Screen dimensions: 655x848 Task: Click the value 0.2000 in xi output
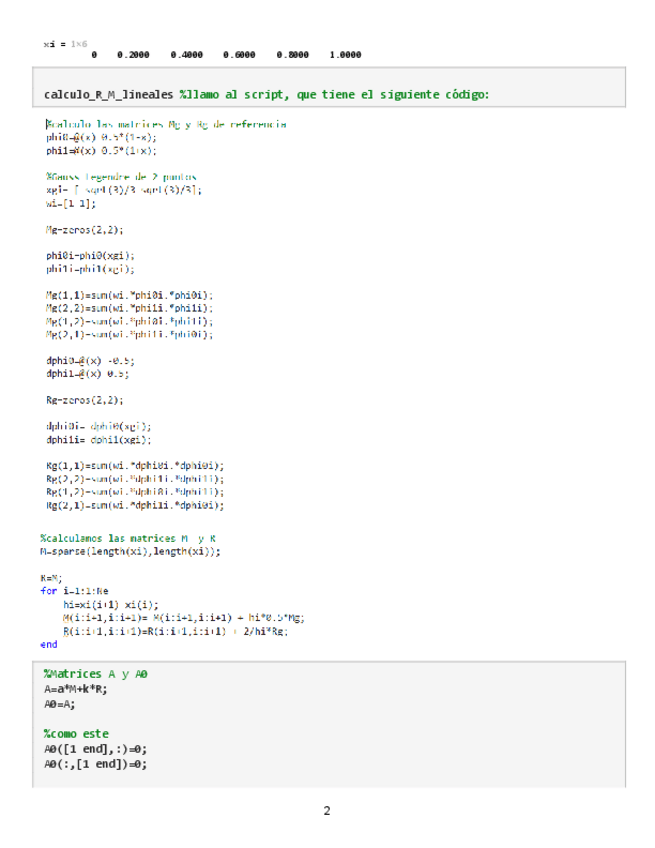click(133, 55)
